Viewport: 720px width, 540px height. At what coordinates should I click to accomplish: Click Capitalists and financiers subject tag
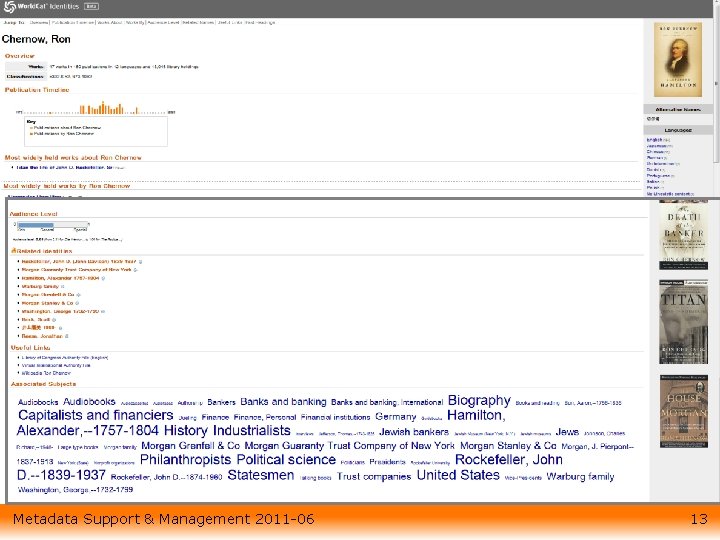pos(96,415)
